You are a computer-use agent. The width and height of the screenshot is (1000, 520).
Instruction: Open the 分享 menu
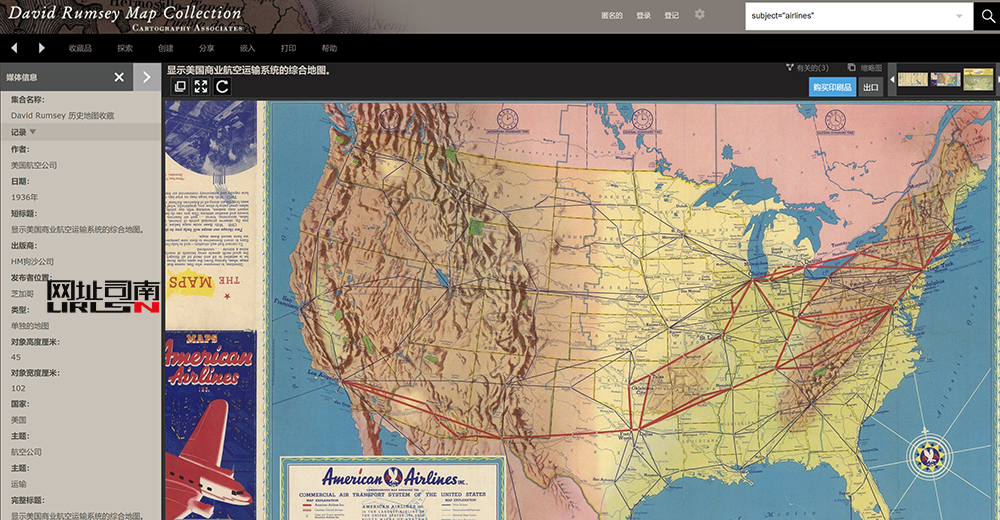coord(206,48)
